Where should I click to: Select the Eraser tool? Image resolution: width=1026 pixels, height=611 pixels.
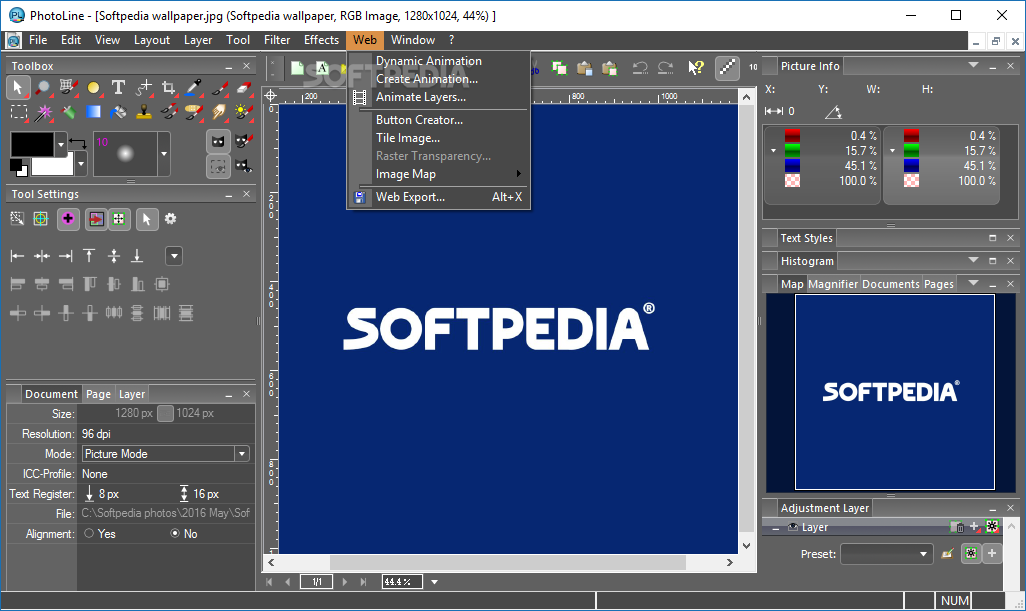point(243,87)
